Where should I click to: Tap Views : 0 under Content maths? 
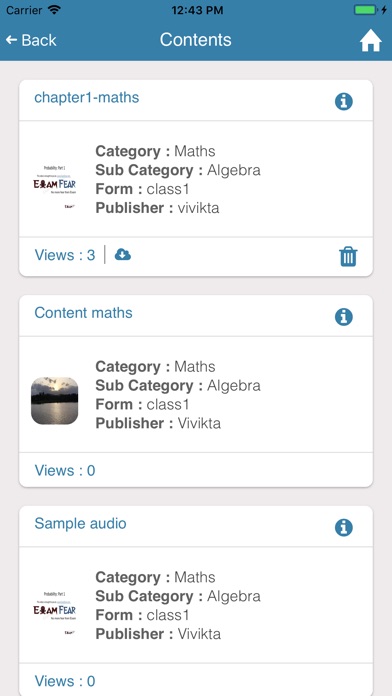point(65,471)
